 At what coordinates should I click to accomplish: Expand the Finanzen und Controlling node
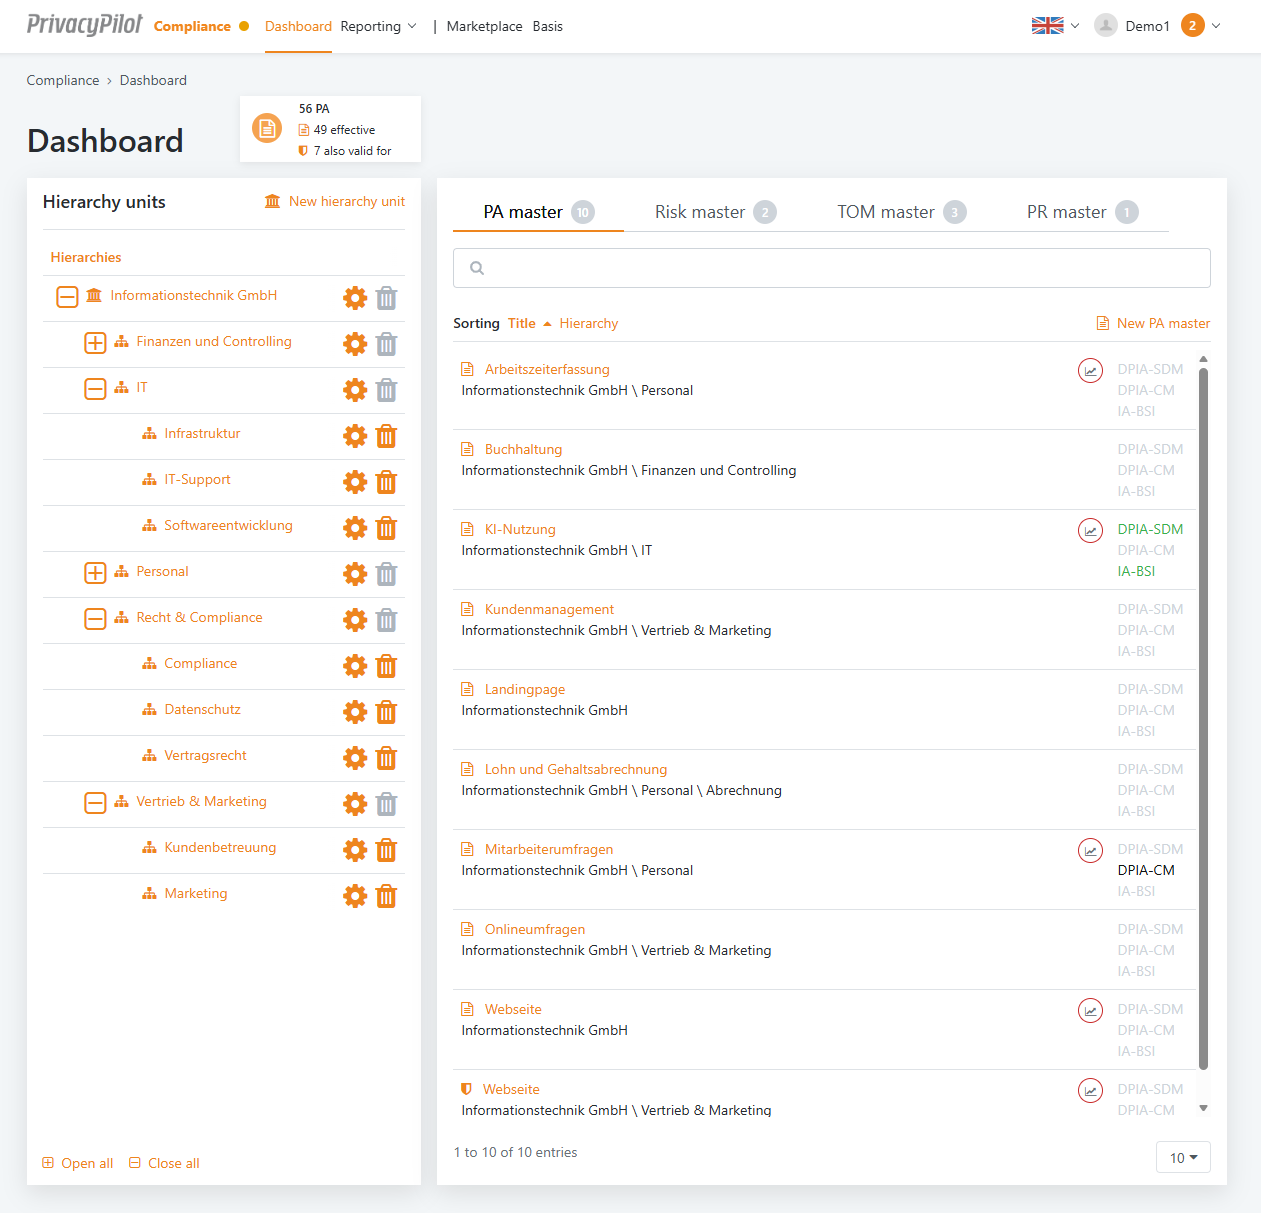95,343
